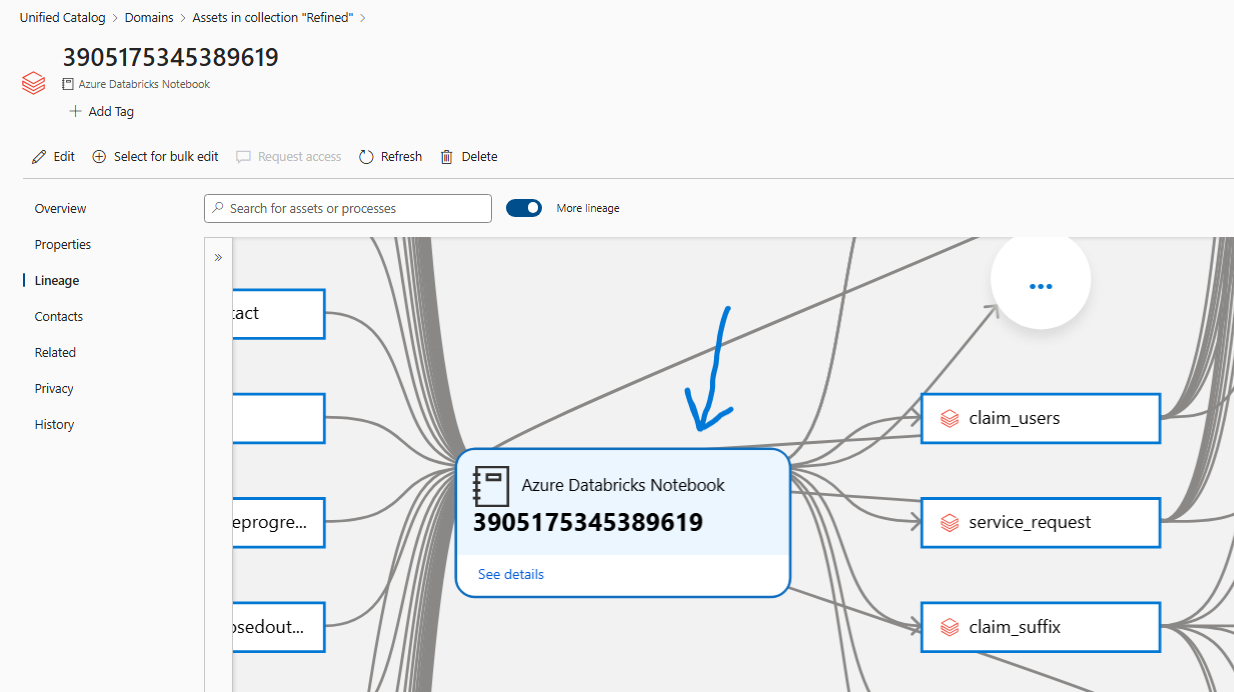The width and height of the screenshot is (1234, 692).
Task: Click the small notebook icon under the title
Action: pos(68,85)
